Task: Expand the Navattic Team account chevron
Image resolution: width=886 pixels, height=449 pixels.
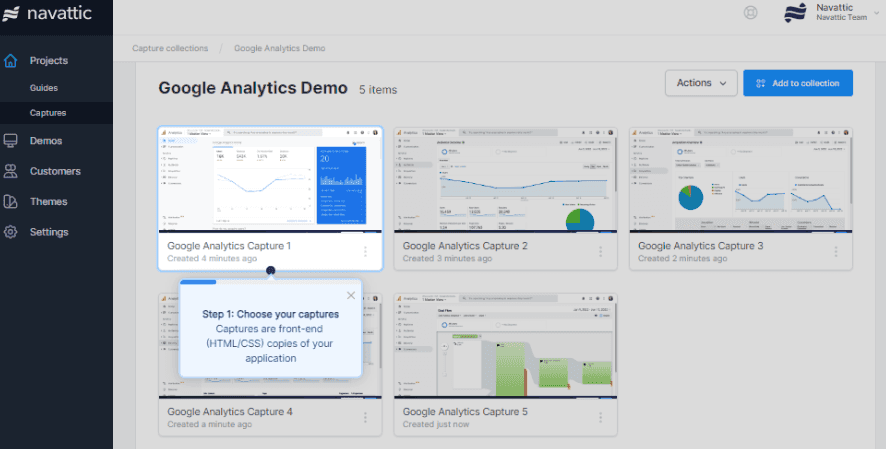Action: click(877, 12)
